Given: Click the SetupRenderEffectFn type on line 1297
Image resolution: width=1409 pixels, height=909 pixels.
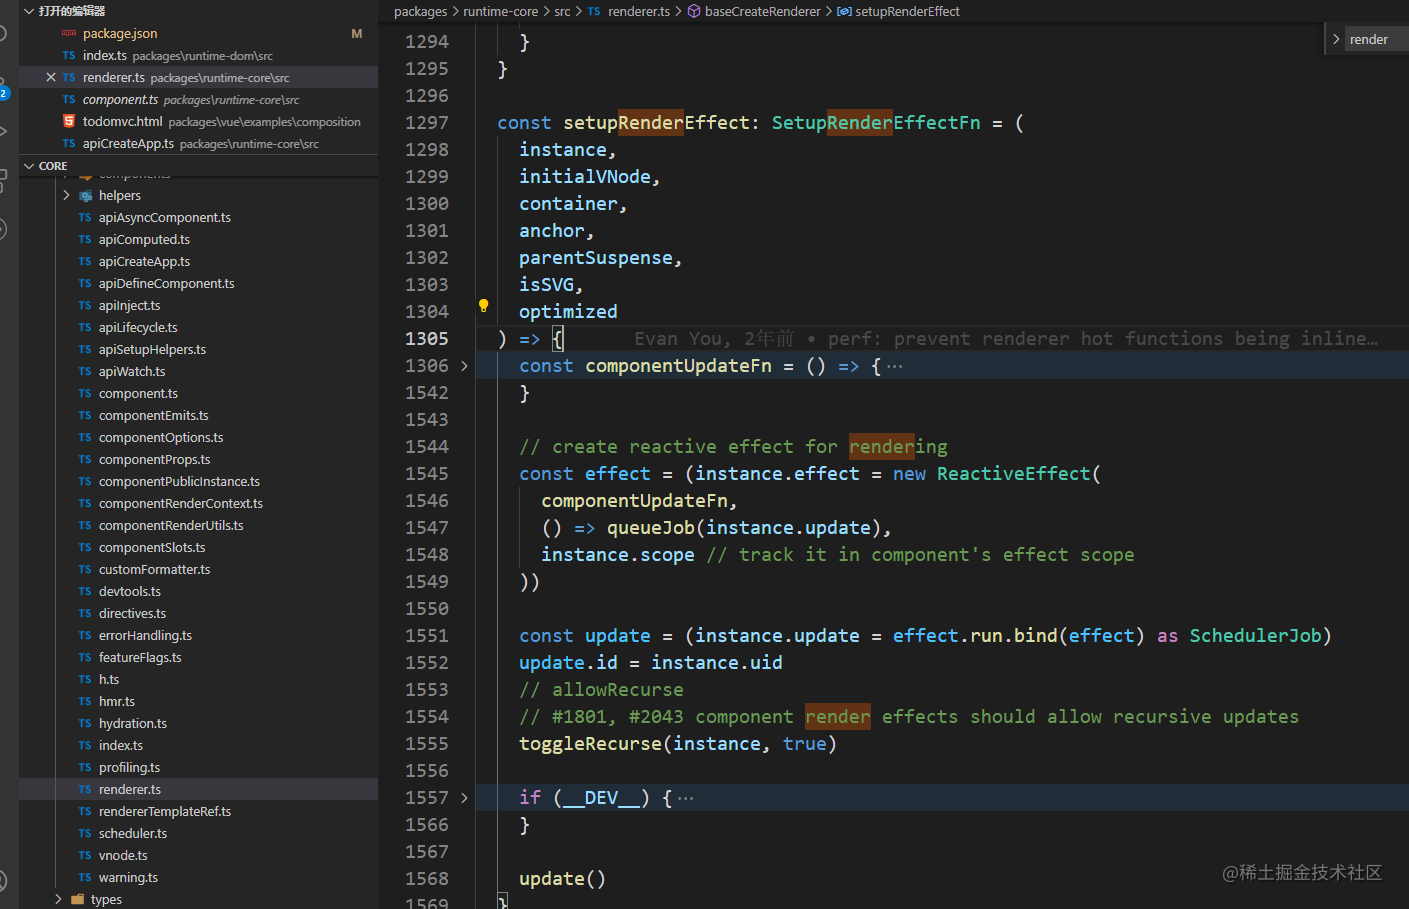Looking at the screenshot, I should tap(876, 123).
